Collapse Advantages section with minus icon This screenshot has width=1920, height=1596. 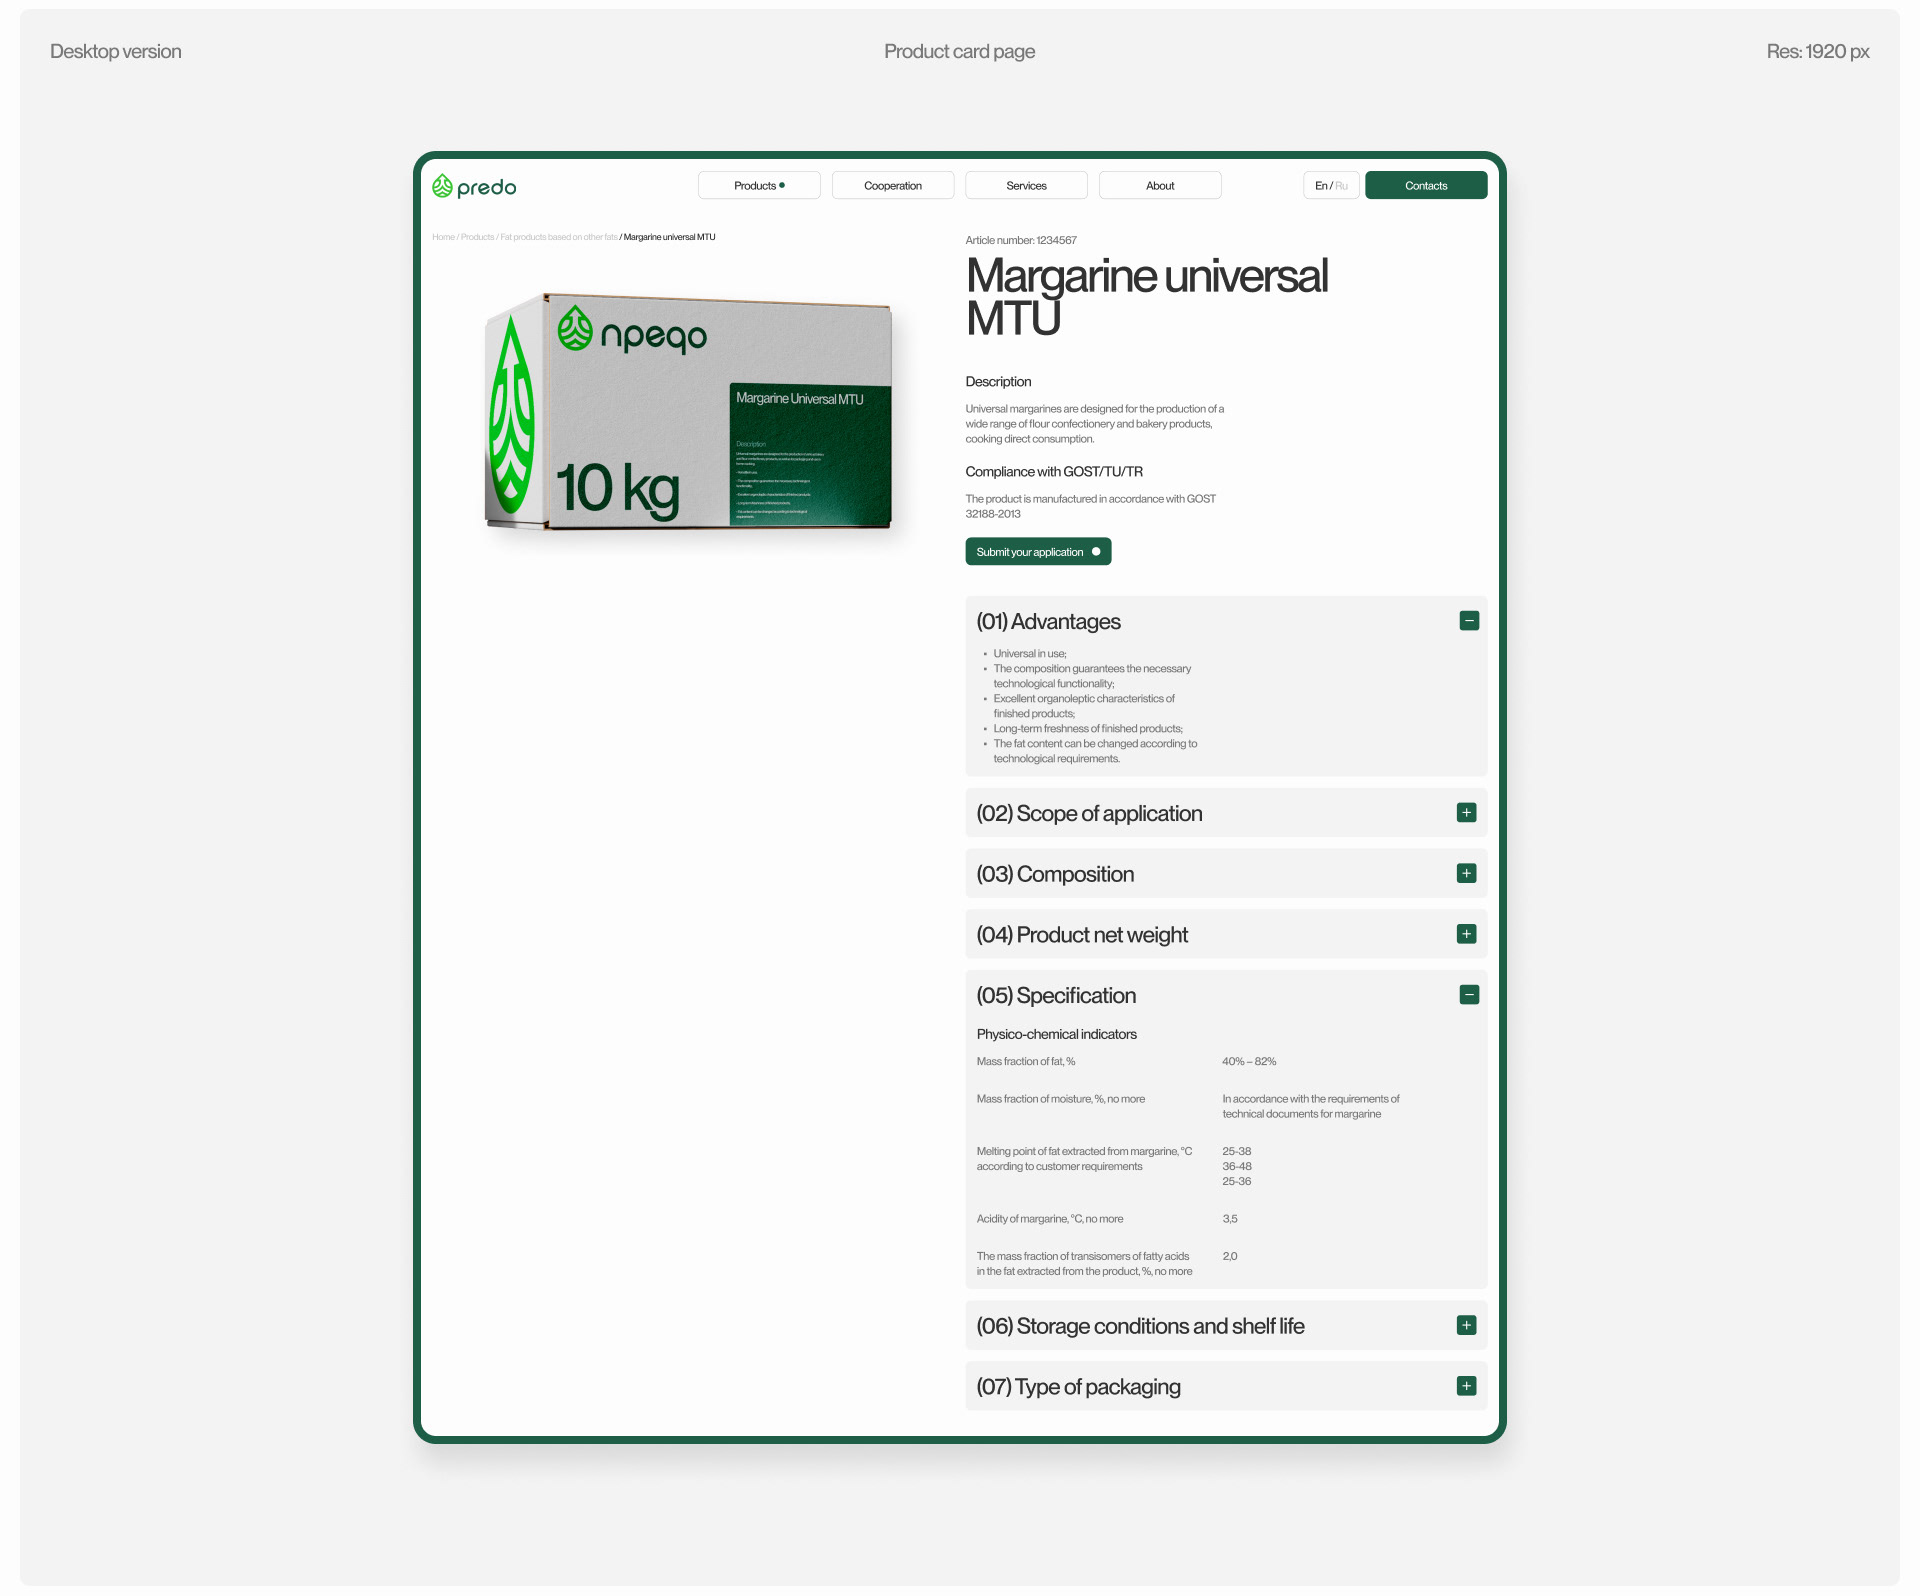1468,621
